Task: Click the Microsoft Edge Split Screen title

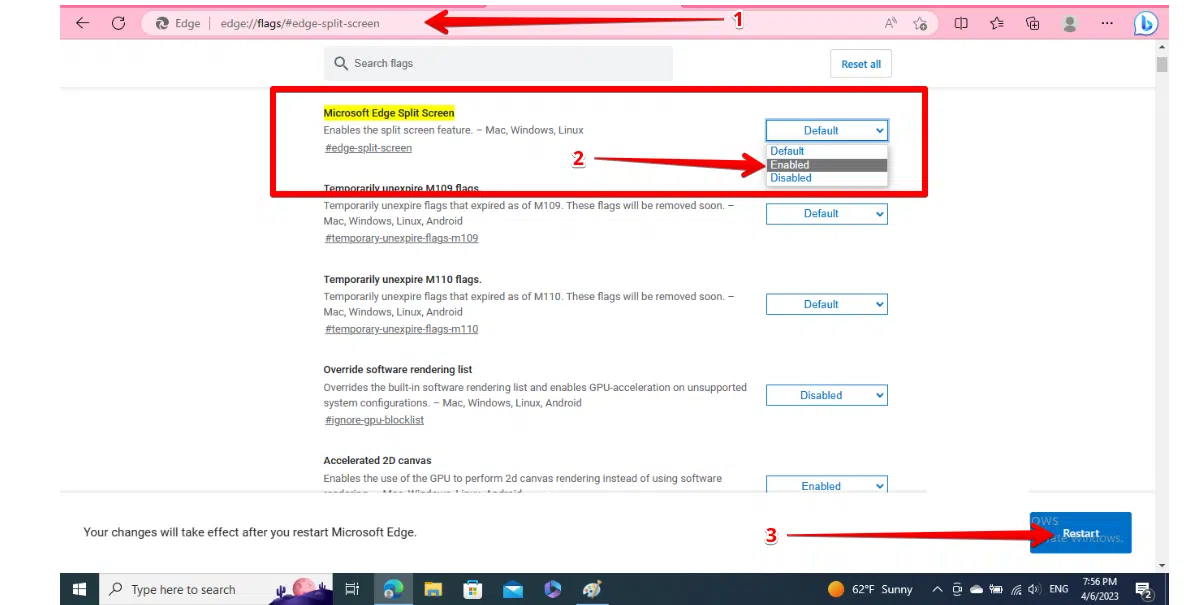Action: 389,113
